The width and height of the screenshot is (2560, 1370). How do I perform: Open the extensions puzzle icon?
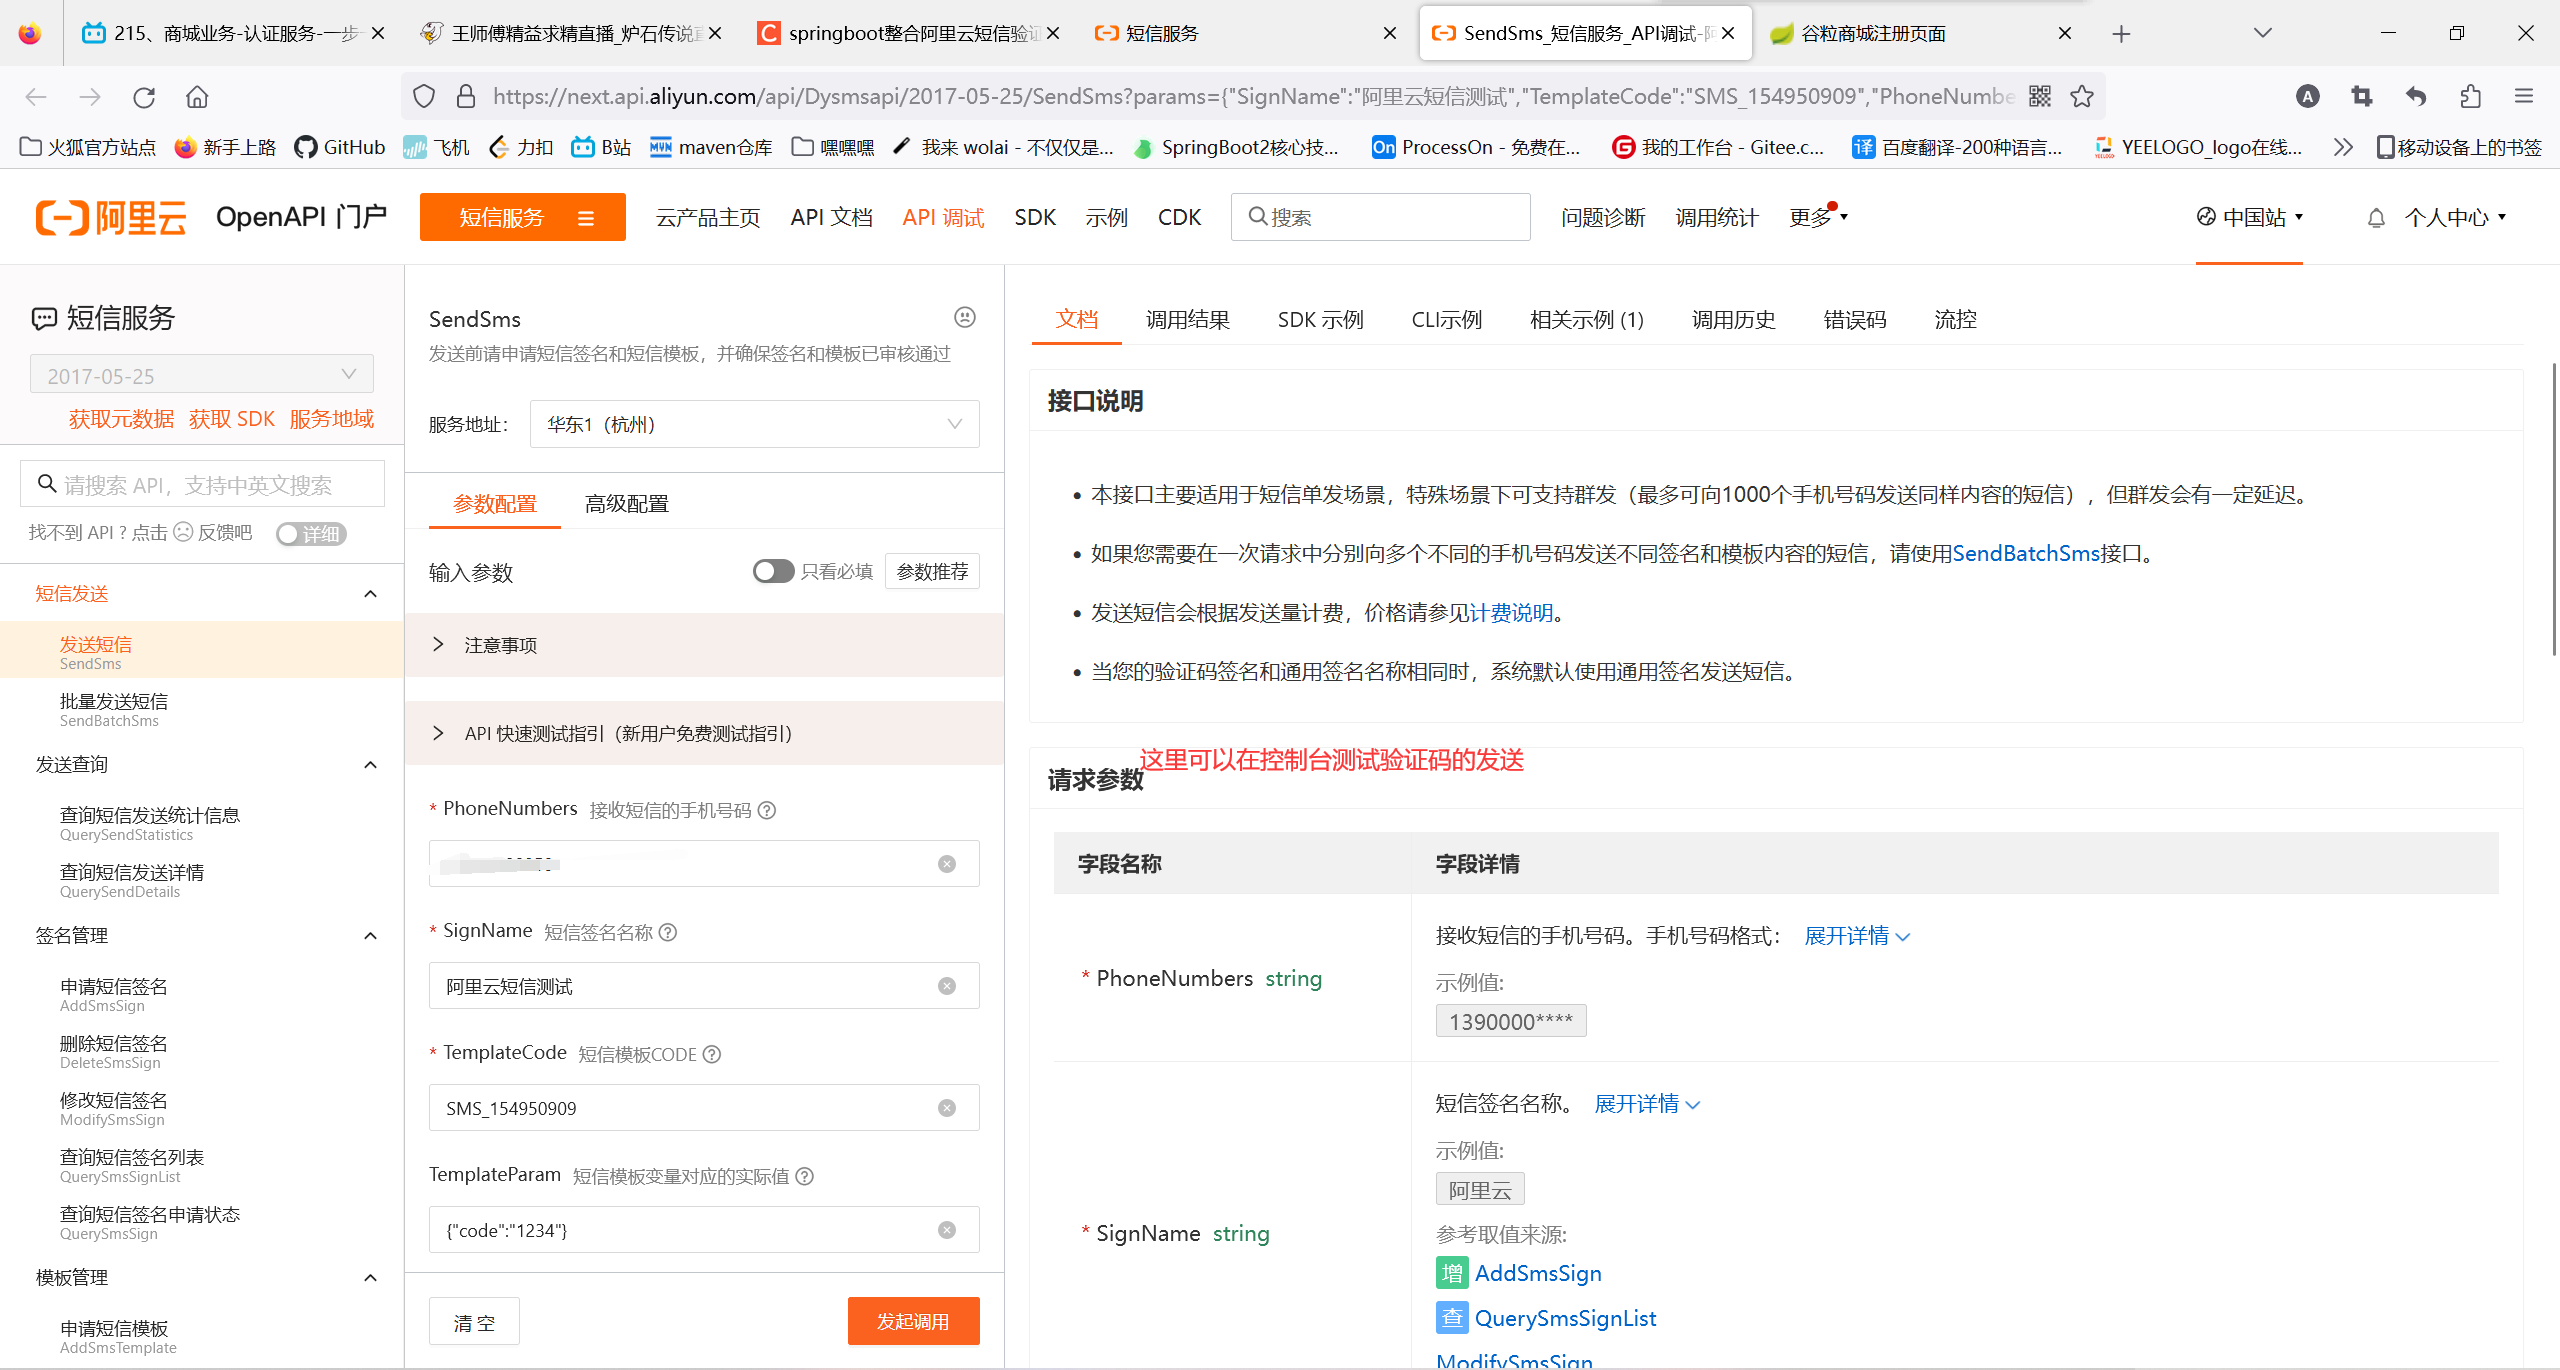pos(2470,96)
